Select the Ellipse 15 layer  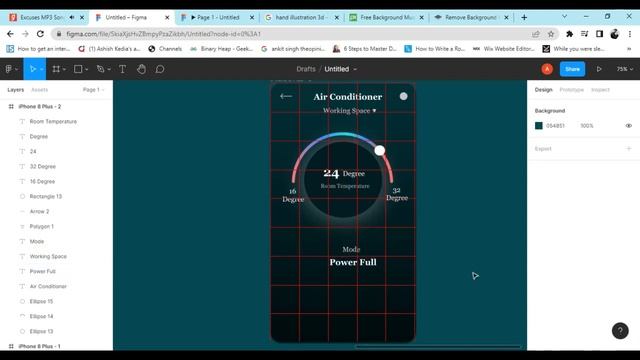(41, 301)
